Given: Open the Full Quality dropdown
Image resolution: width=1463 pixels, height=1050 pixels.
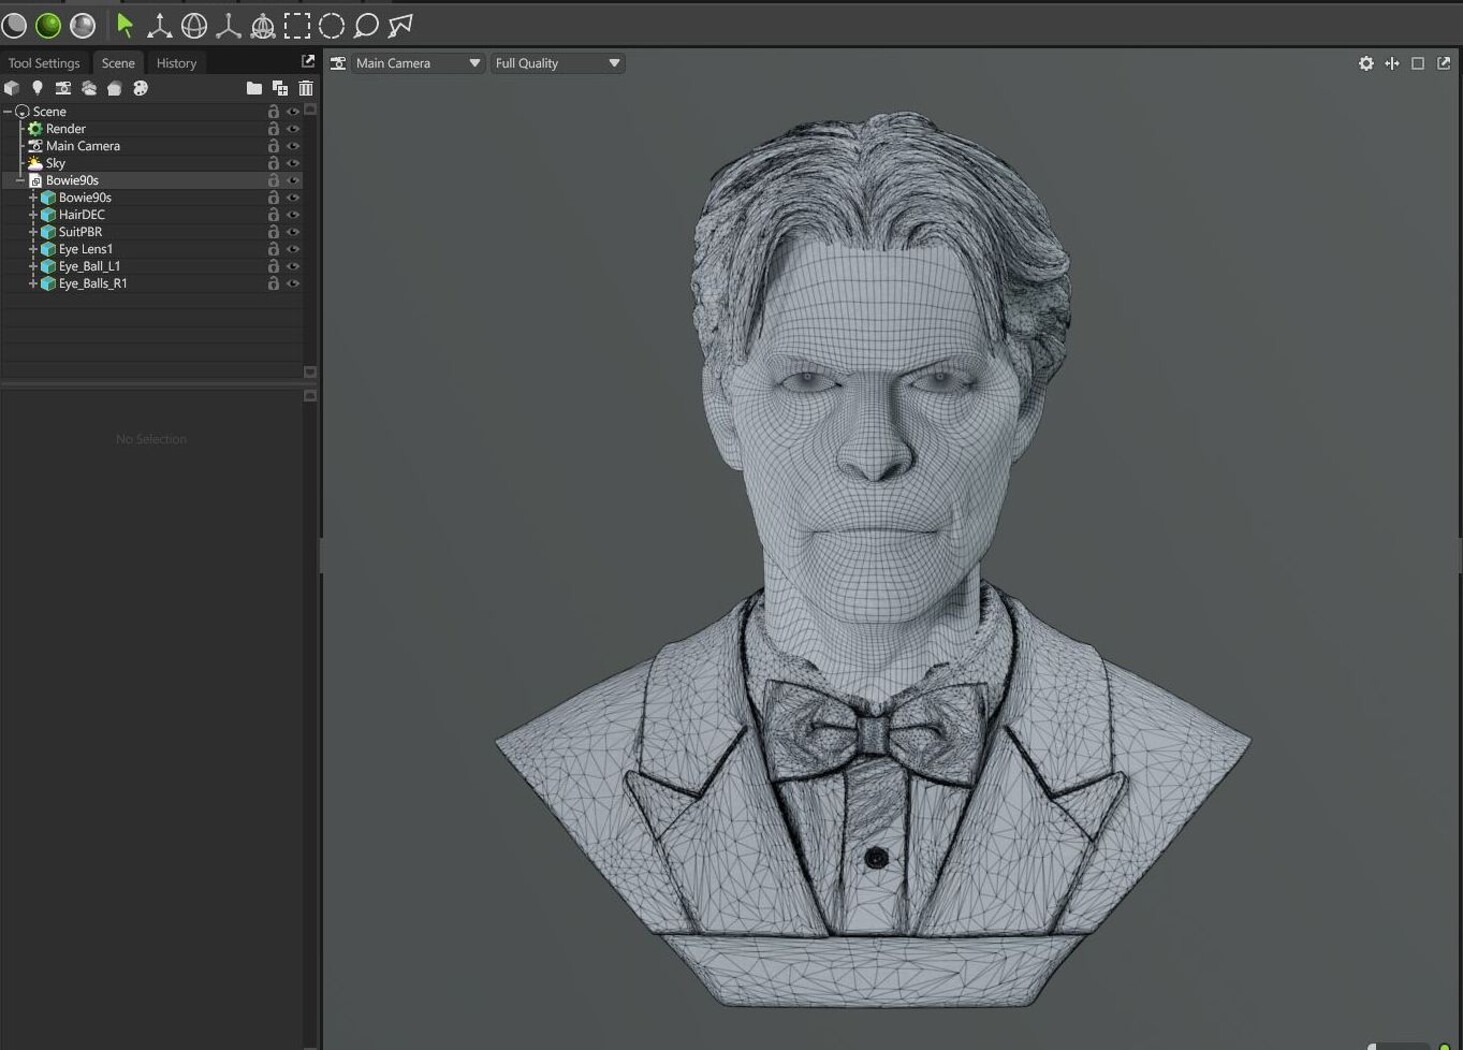Looking at the screenshot, I should pos(557,63).
